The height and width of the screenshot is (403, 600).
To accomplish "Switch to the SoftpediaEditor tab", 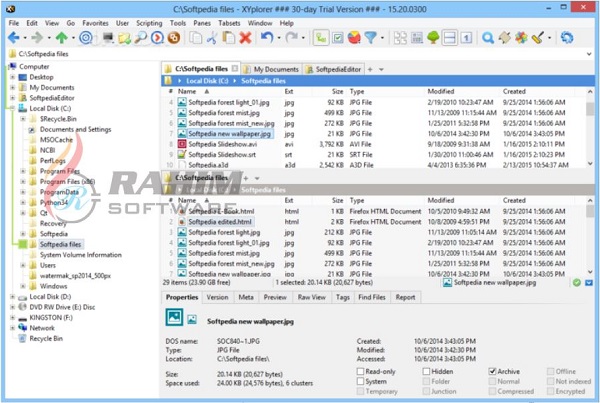I will [334, 69].
